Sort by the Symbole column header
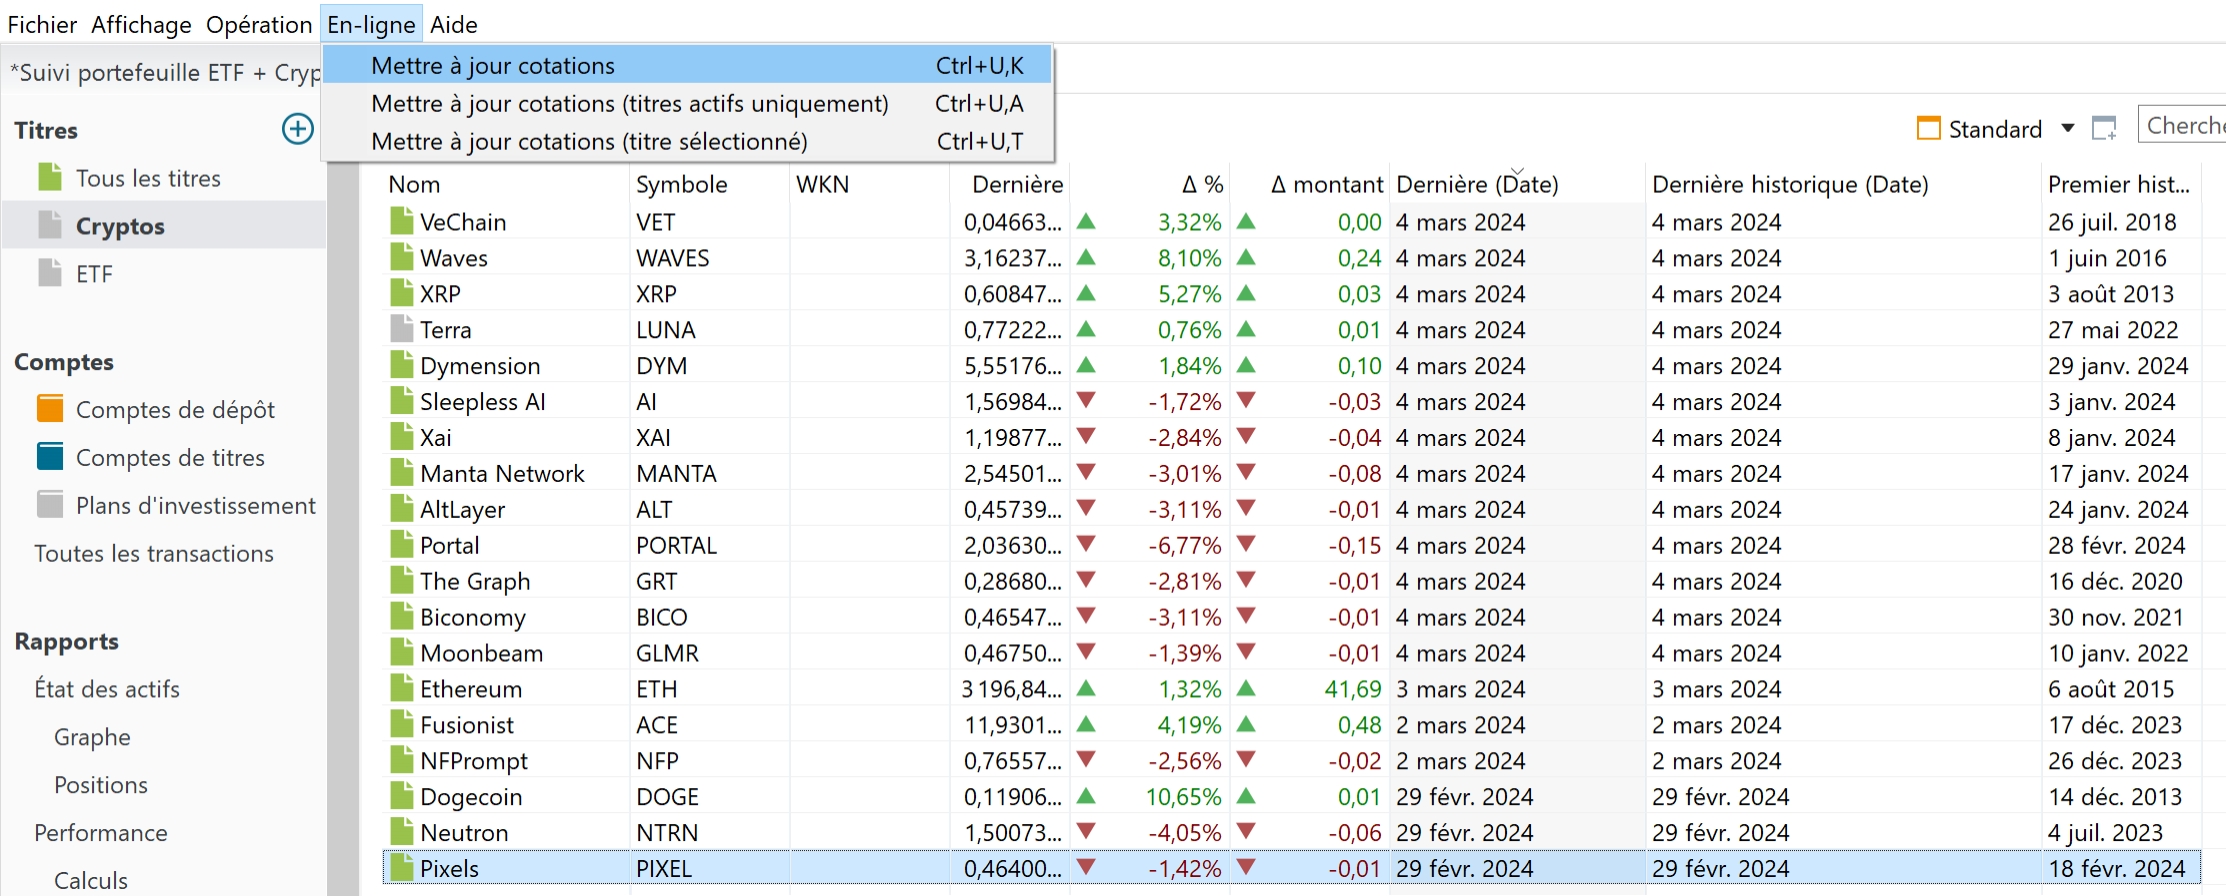Viewport: 2226px width, 896px height. coord(681,185)
